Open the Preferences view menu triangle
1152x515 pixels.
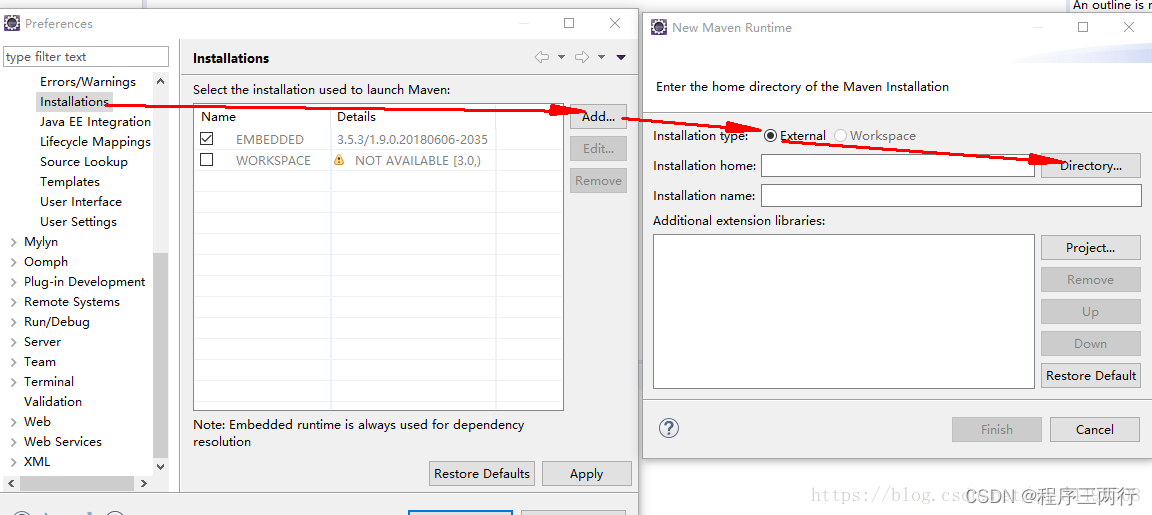pos(621,57)
